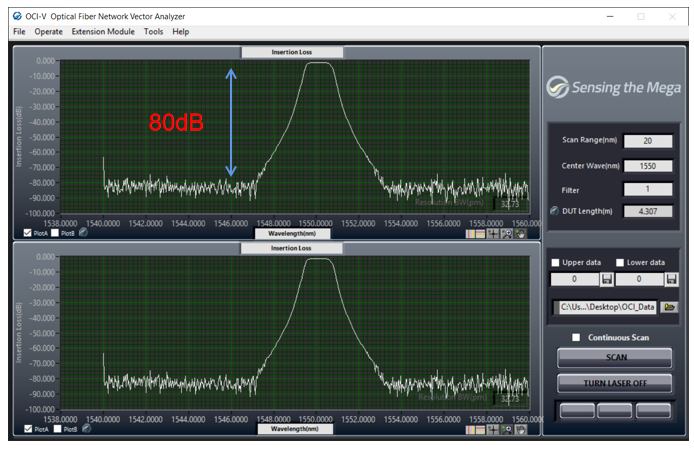The image size is (694, 450).
Task: Click Resolution BW value 32.73 in lower plot
Action: [510, 399]
